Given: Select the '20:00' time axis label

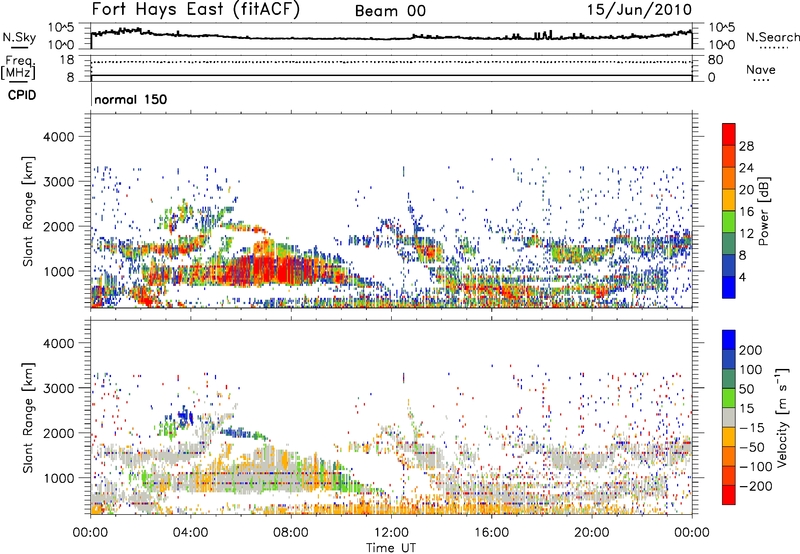Looking at the screenshot, I should tap(592, 533).
